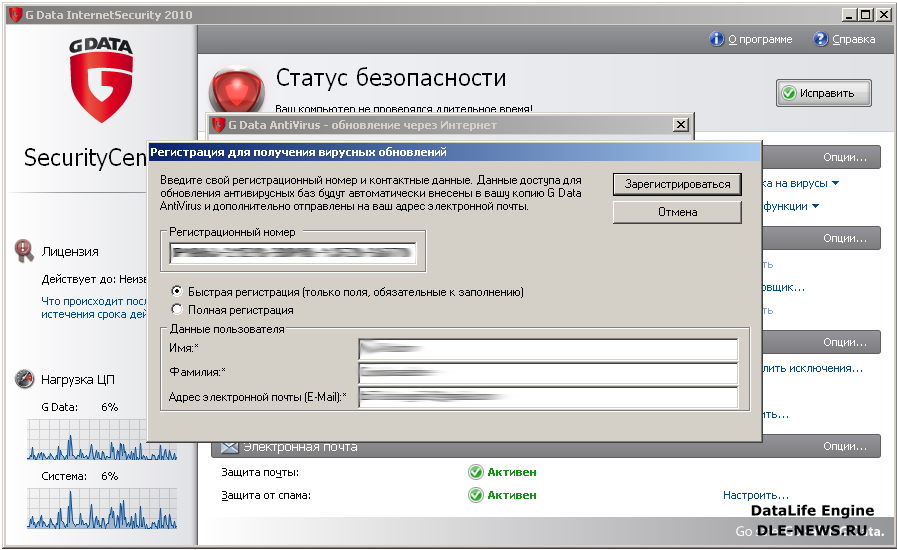Screen dimensions: 897x550
Task: Click the License ribbon icon
Action: point(24,251)
